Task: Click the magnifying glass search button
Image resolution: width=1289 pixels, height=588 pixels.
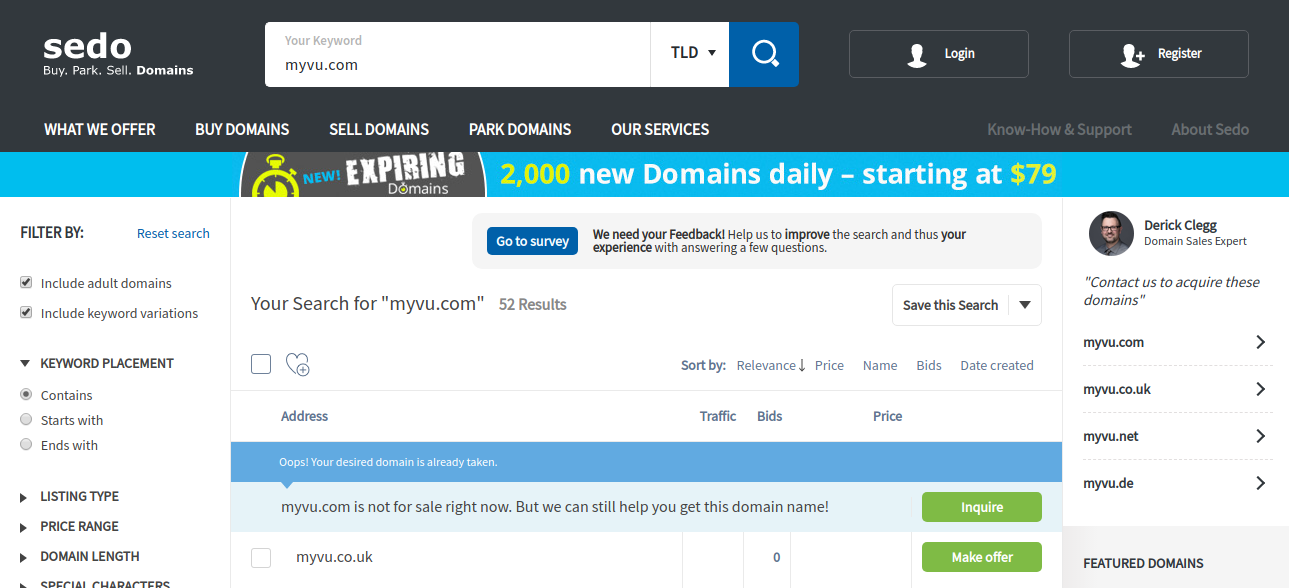Action: (x=764, y=54)
